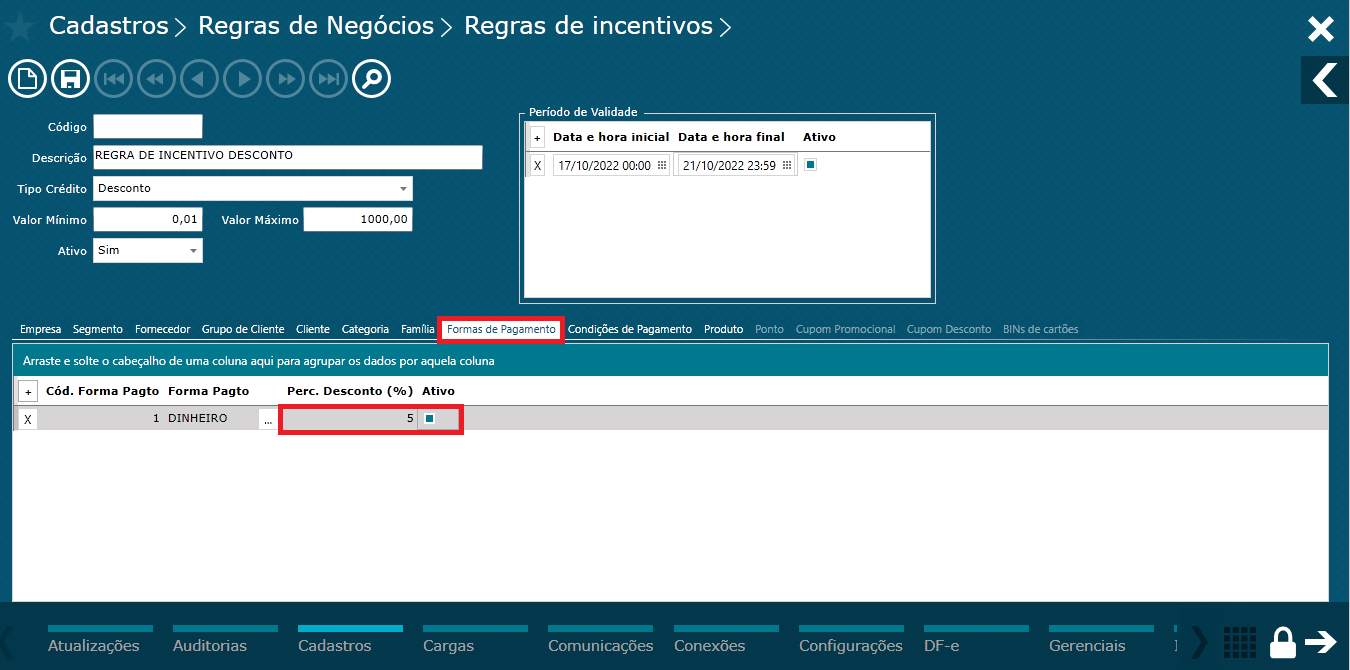Click the Valor Máximo field

point(358,220)
